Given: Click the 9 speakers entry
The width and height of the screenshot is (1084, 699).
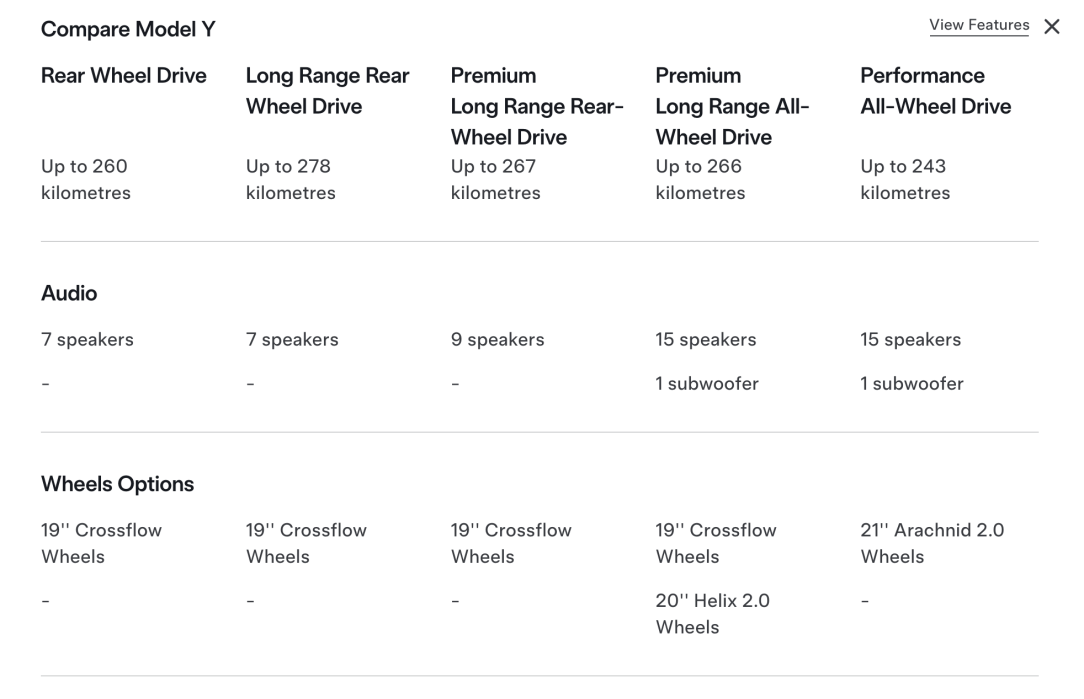Looking at the screenshot, I should coord(498,339).
